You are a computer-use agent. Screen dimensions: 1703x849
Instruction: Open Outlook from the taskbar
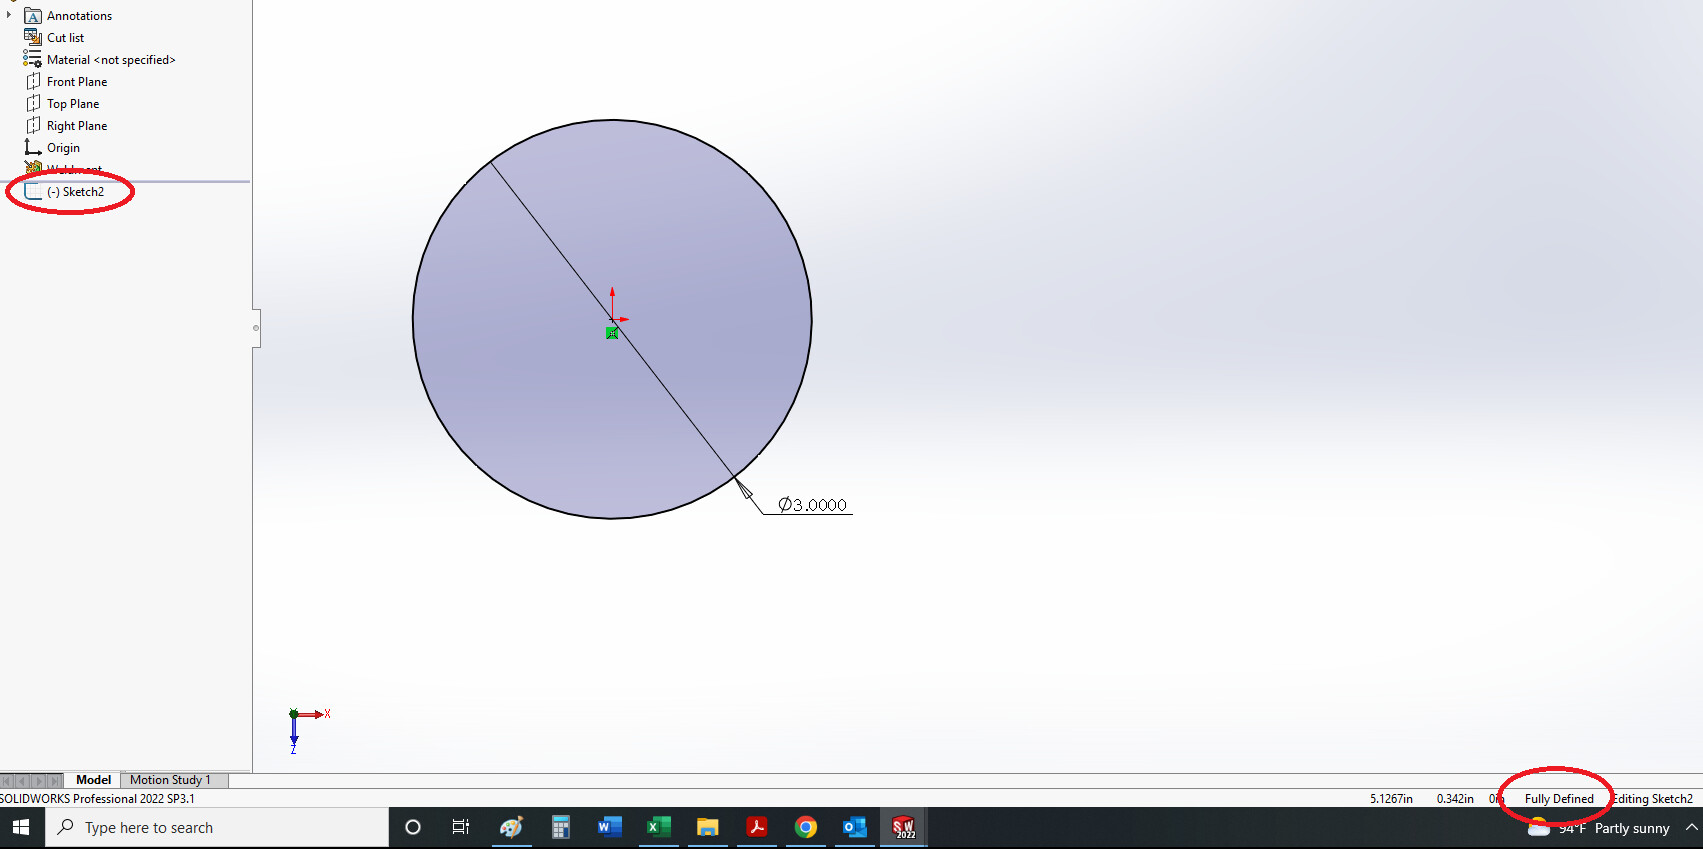(x=854, y=828)
